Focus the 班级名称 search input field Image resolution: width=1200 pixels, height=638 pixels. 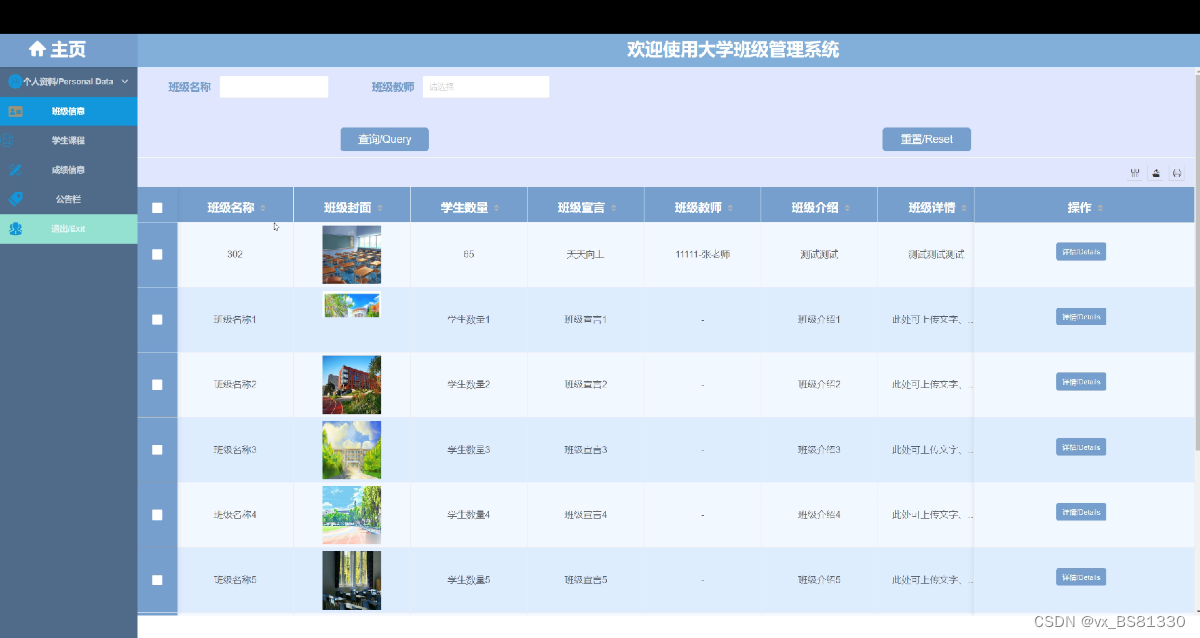(x=274, y=87)
